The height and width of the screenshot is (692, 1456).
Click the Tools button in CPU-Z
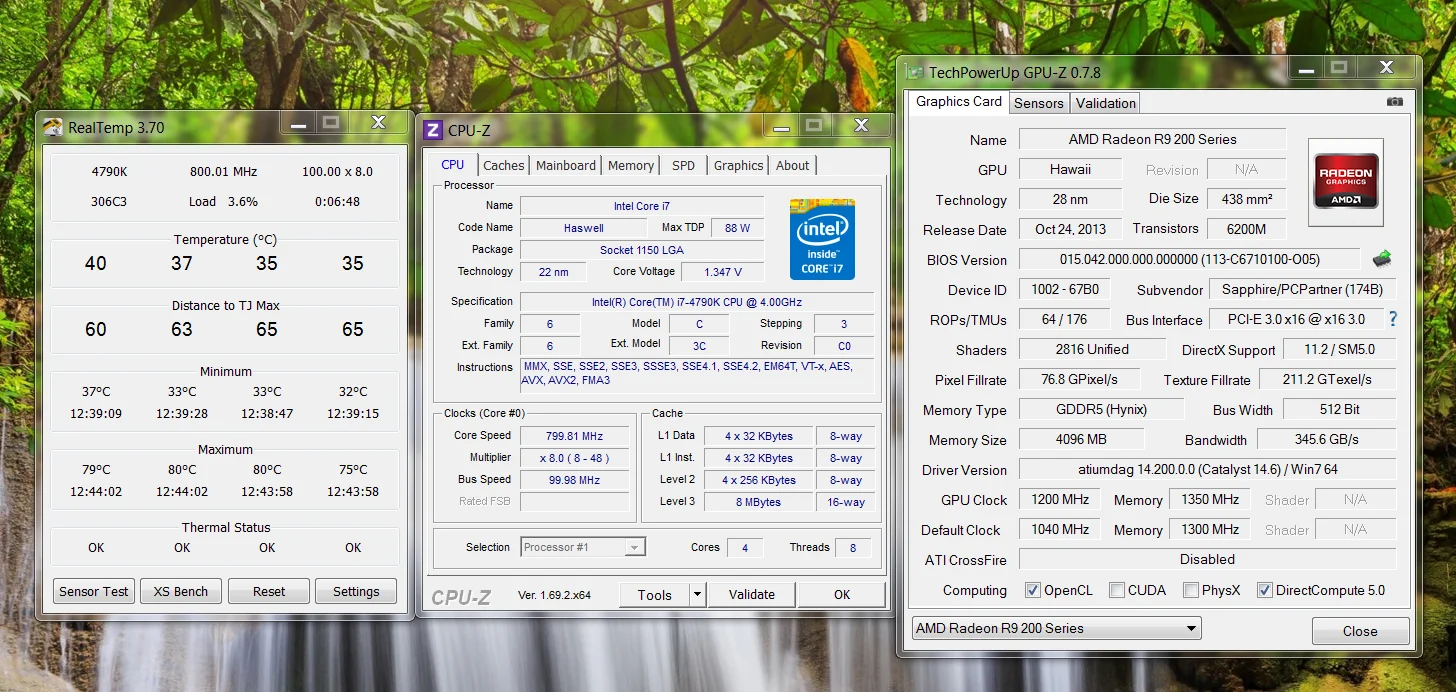[655, 595]
